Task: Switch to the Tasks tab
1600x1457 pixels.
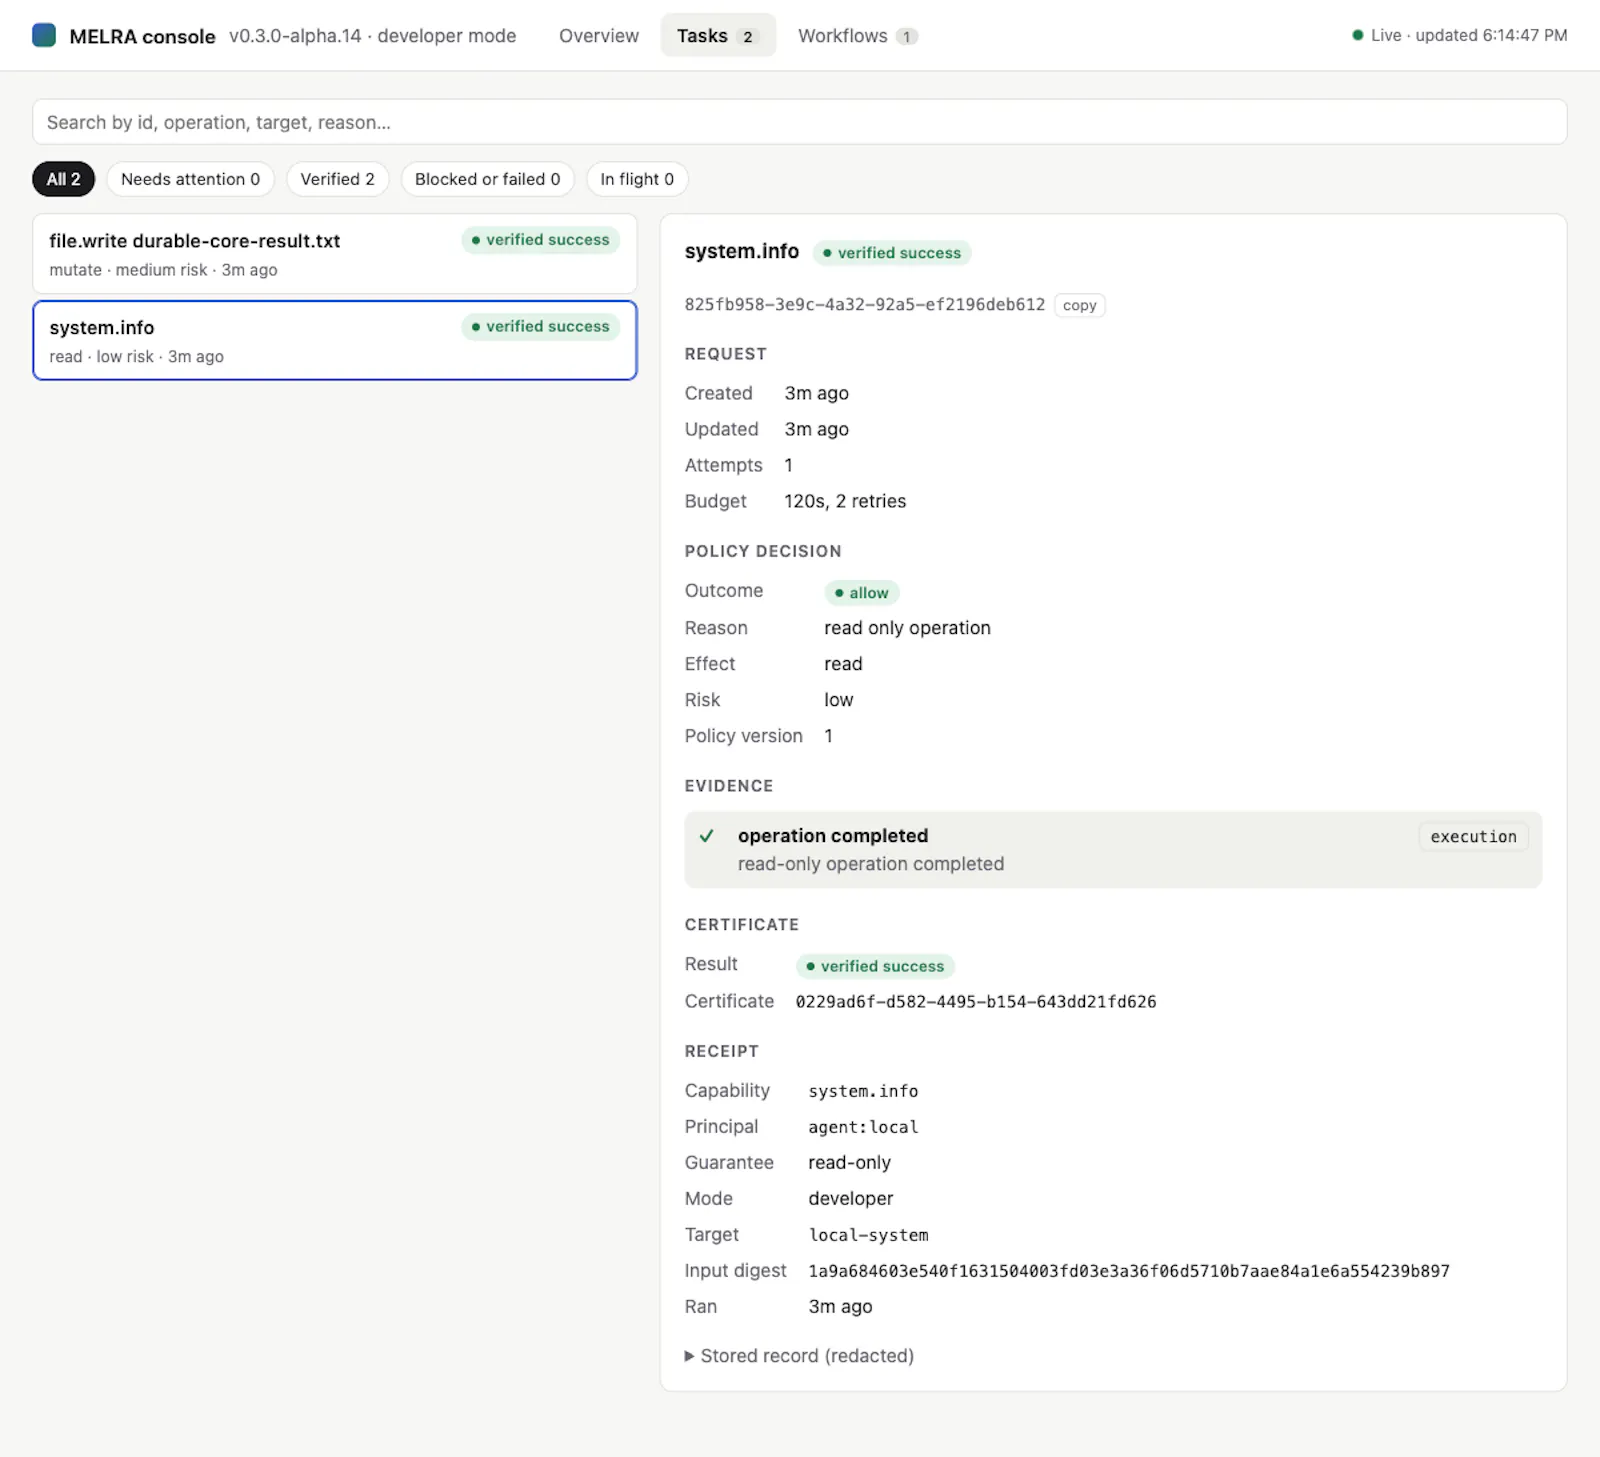Action: click(718, 36)
